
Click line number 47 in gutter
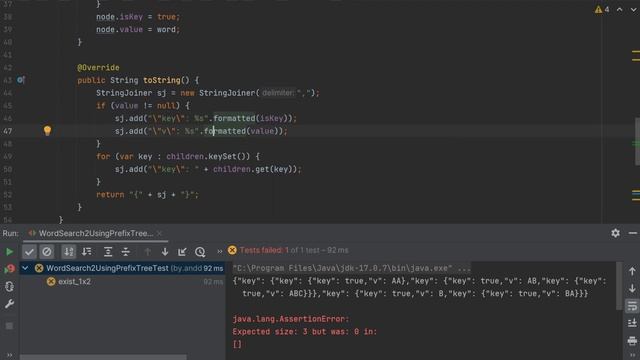(x=8, y=131)
